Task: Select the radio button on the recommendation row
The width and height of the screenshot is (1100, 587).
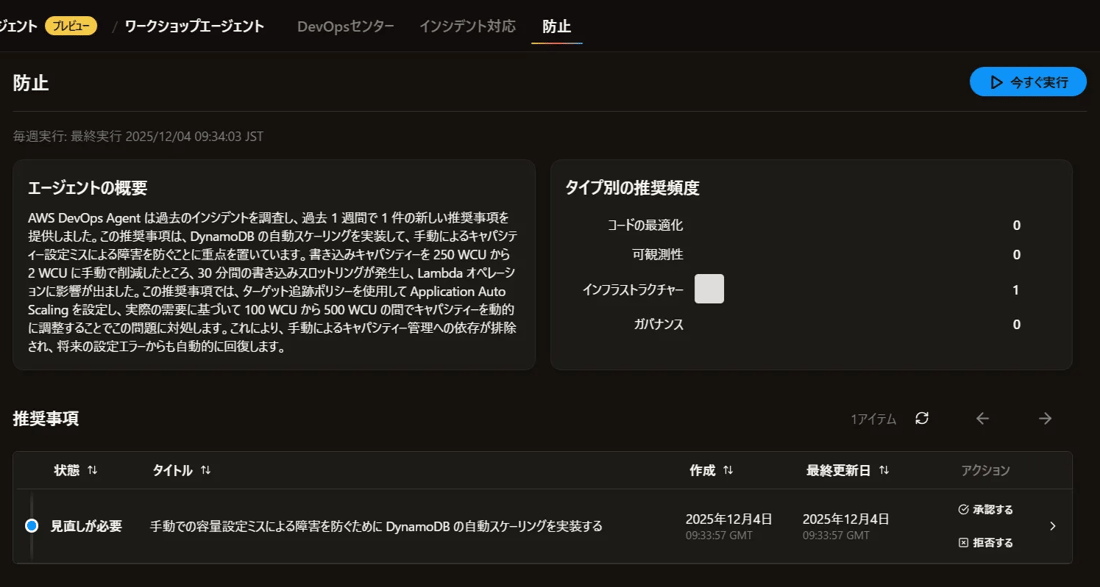Action: point(31,525)
